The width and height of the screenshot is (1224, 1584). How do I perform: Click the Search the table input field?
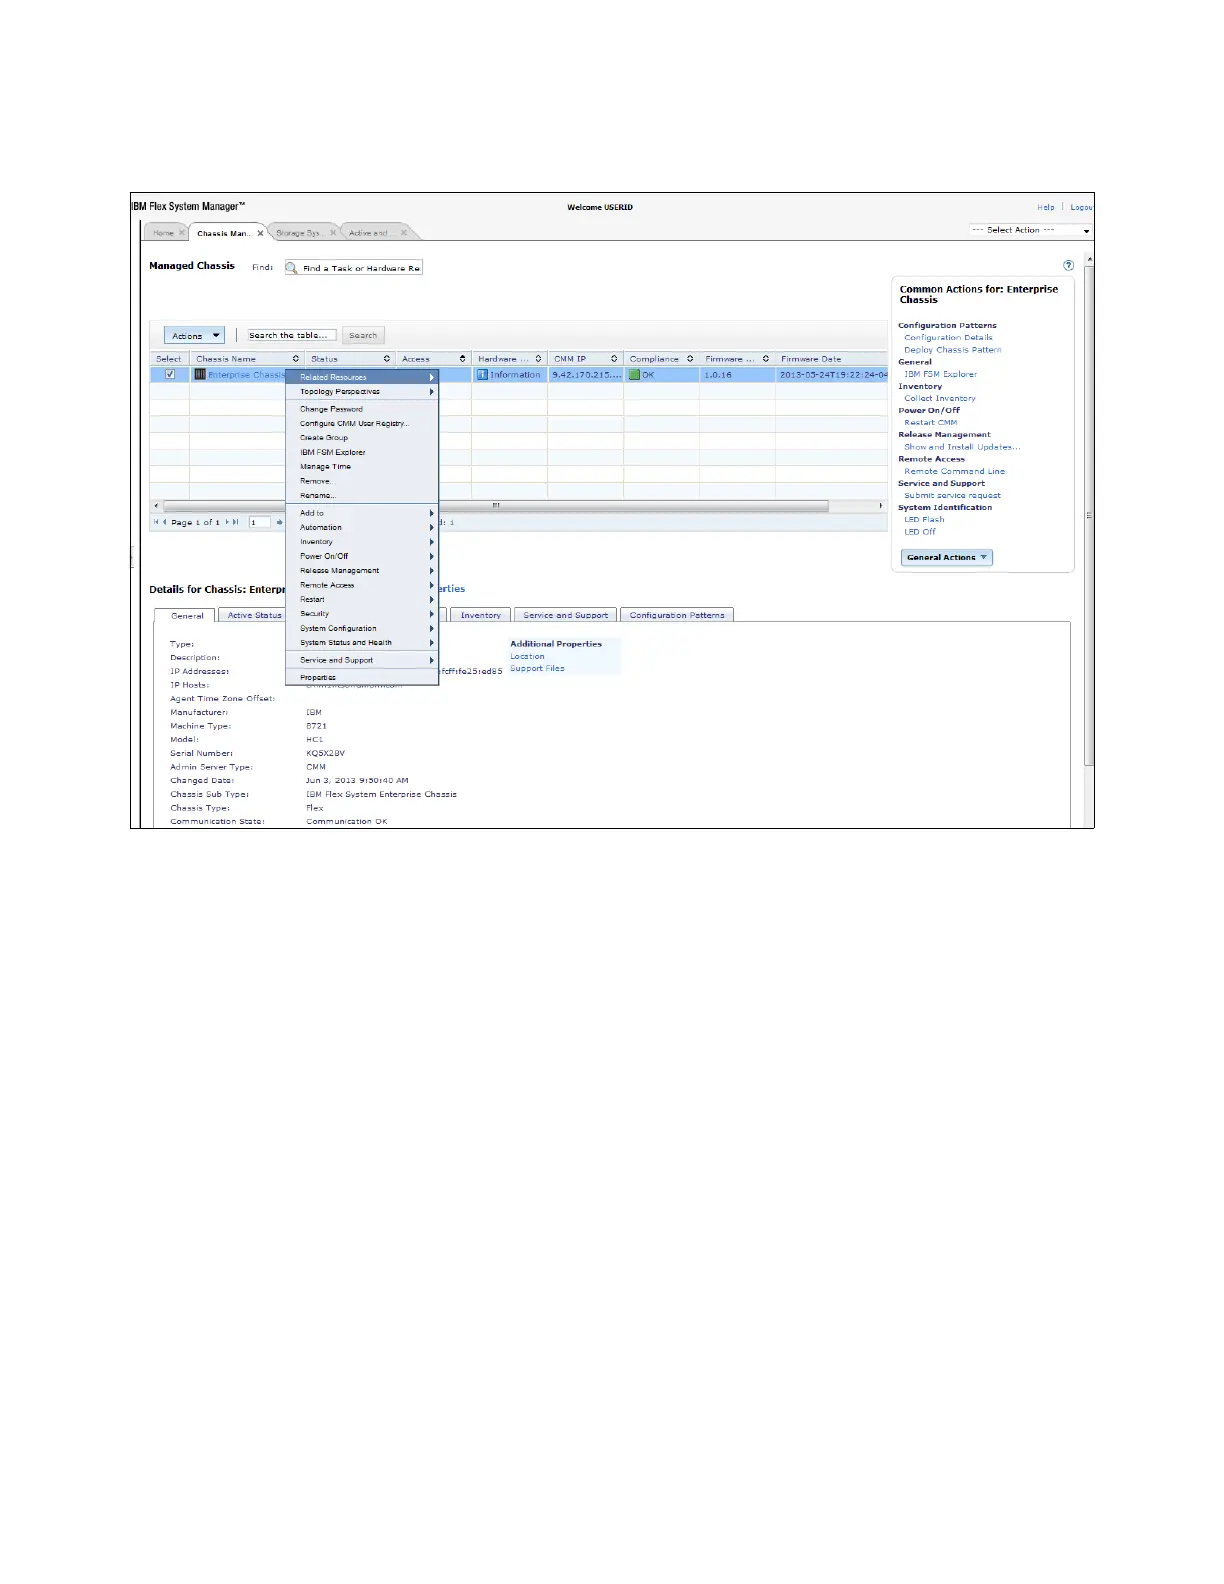[292, 336]
